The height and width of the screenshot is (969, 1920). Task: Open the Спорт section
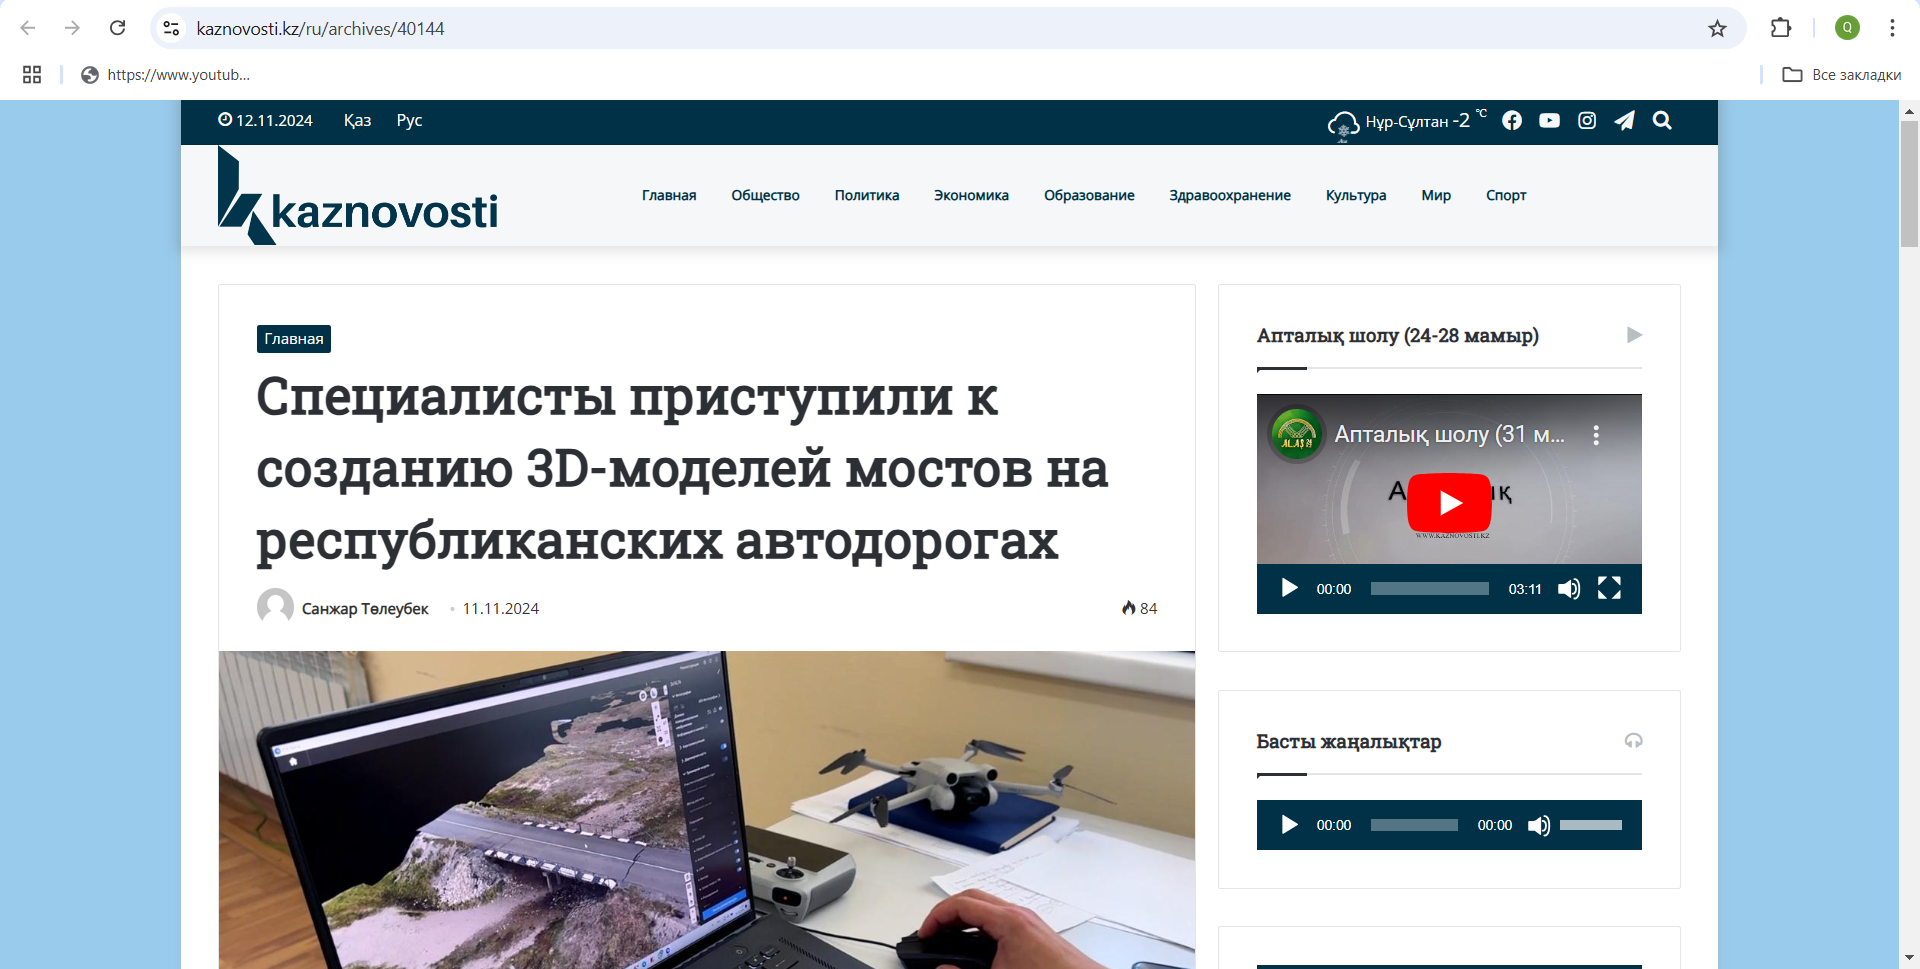(x=1506, y=195)
